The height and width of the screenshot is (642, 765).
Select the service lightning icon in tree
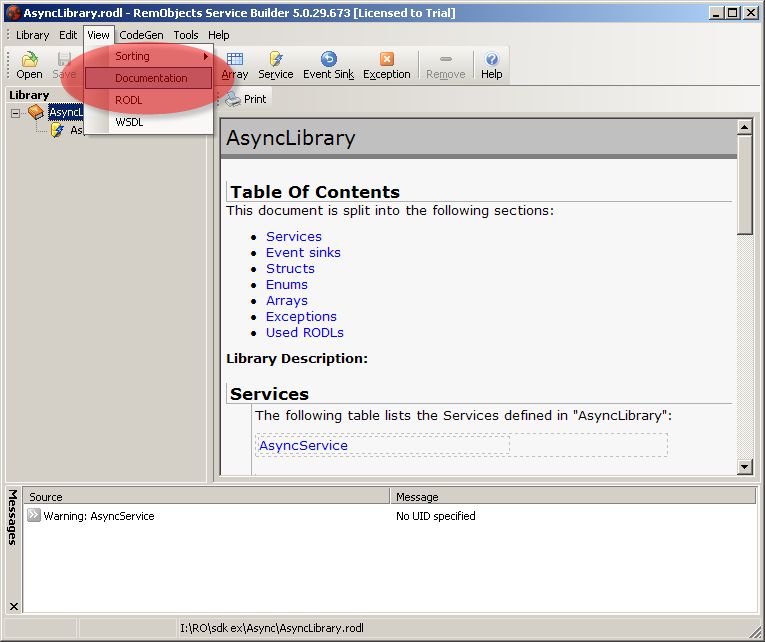click(57, 130)
